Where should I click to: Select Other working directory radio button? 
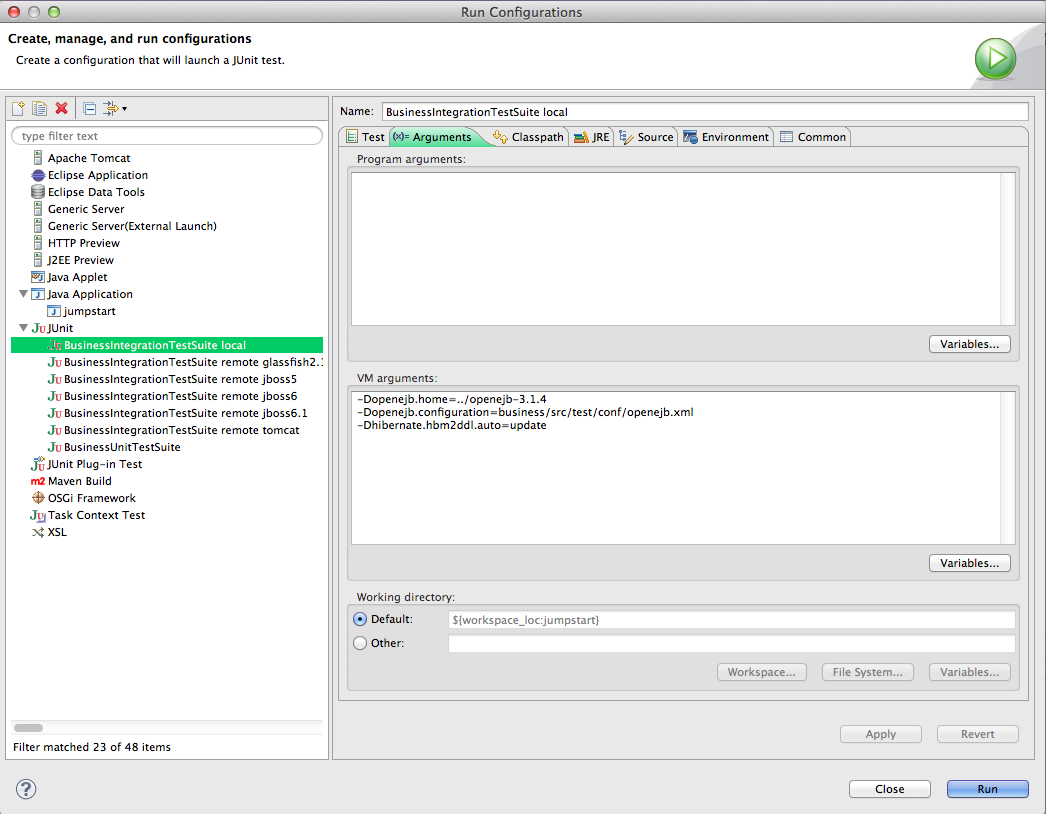click(360, 643)
